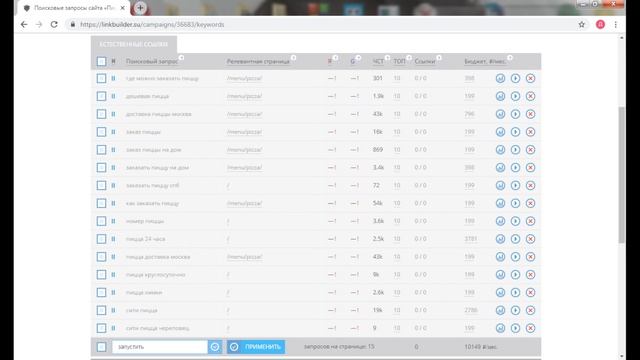Image resolution: width=640 pixels, height=360 pixels.
Task: Check the box for 'пицца круглосуточно'
Action: point(101,275)
